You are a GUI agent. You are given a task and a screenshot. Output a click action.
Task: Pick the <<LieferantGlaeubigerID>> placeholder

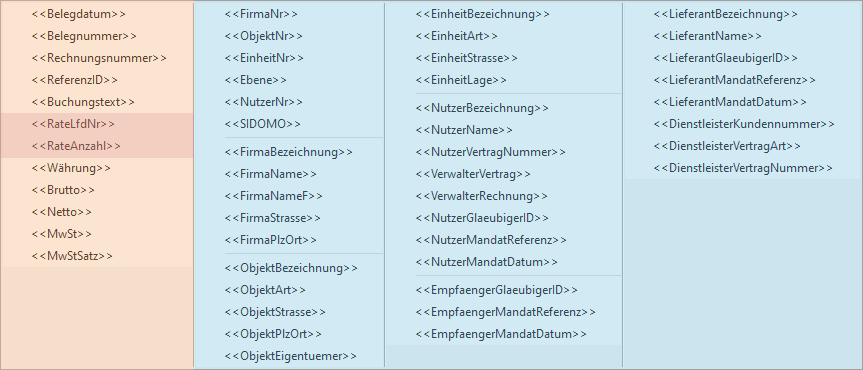pyautogui.click(x=726, y=58)
